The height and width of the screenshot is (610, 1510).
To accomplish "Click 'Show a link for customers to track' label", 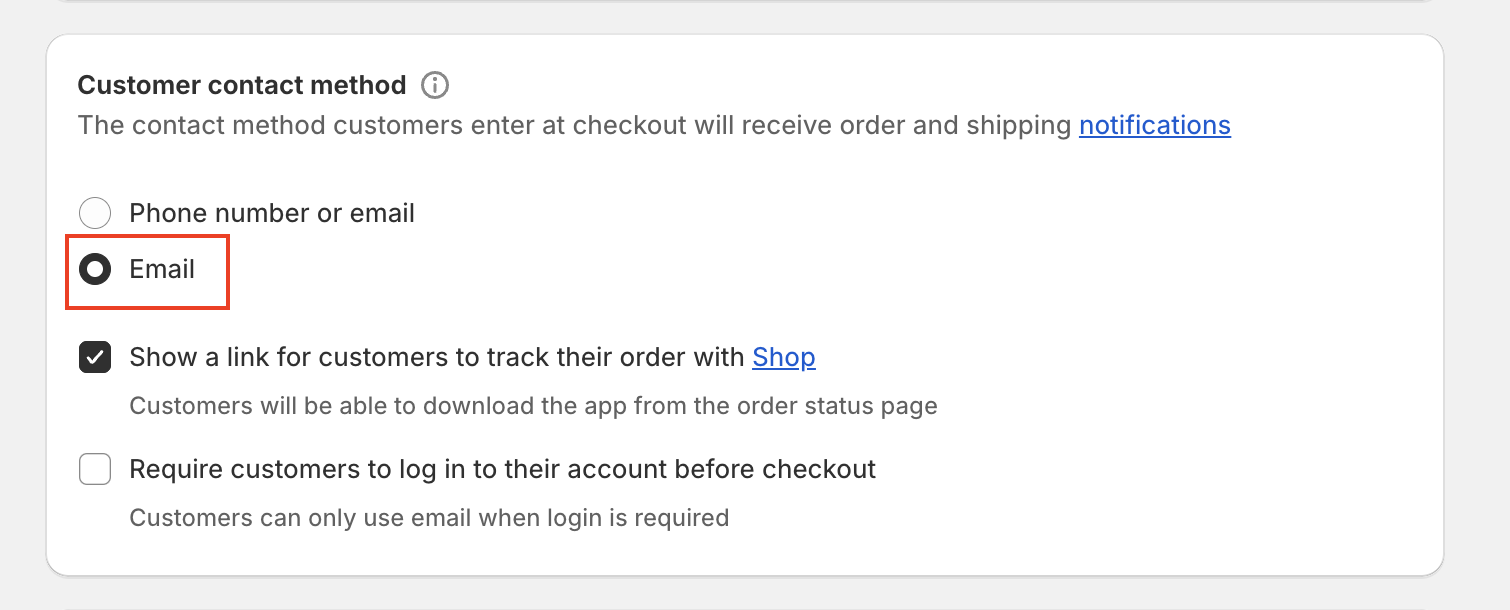I will pos(440,357).
